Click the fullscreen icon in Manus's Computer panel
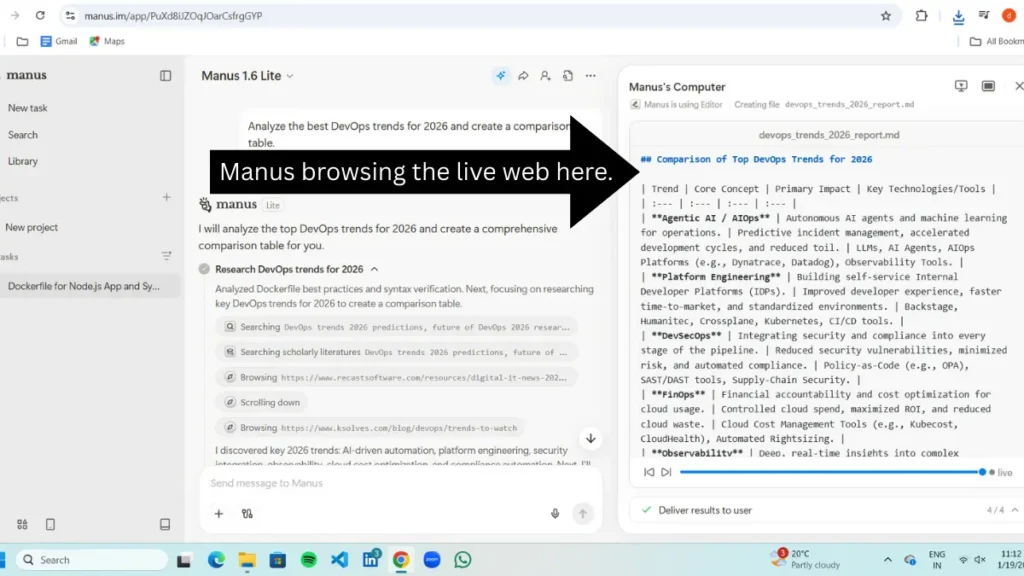This screenshot has width=1024, height=576. 987,86
